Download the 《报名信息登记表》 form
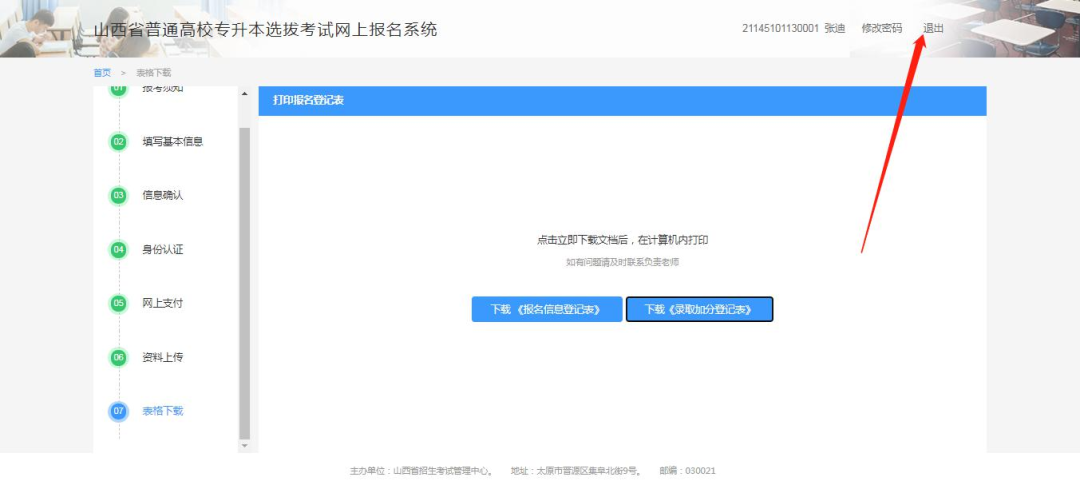Viewport: 1080px width, 489px height. click(547, 309)
